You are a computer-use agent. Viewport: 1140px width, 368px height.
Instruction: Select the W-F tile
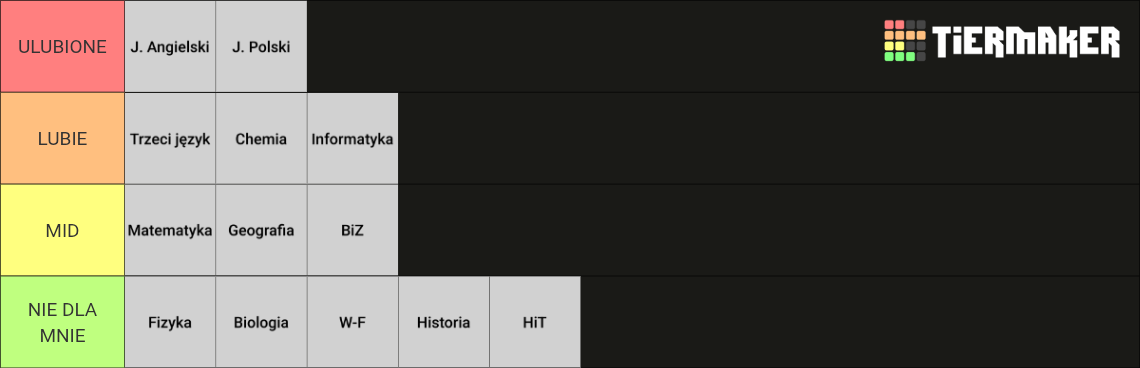pyautogui.click(x=353, y=322)
